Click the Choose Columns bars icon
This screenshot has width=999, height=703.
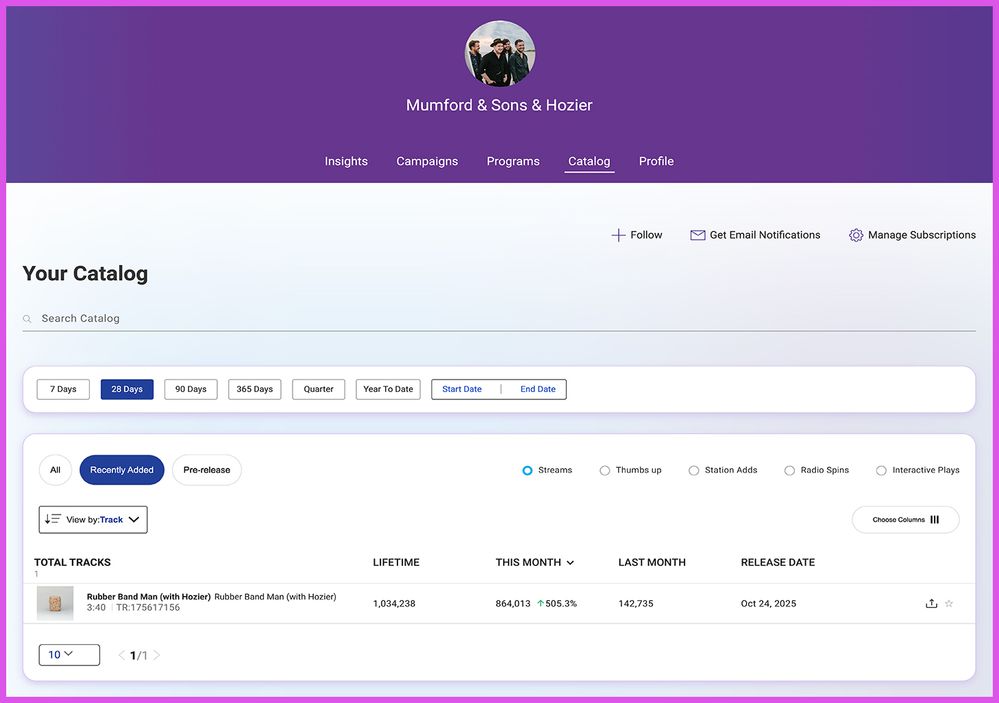935,520
